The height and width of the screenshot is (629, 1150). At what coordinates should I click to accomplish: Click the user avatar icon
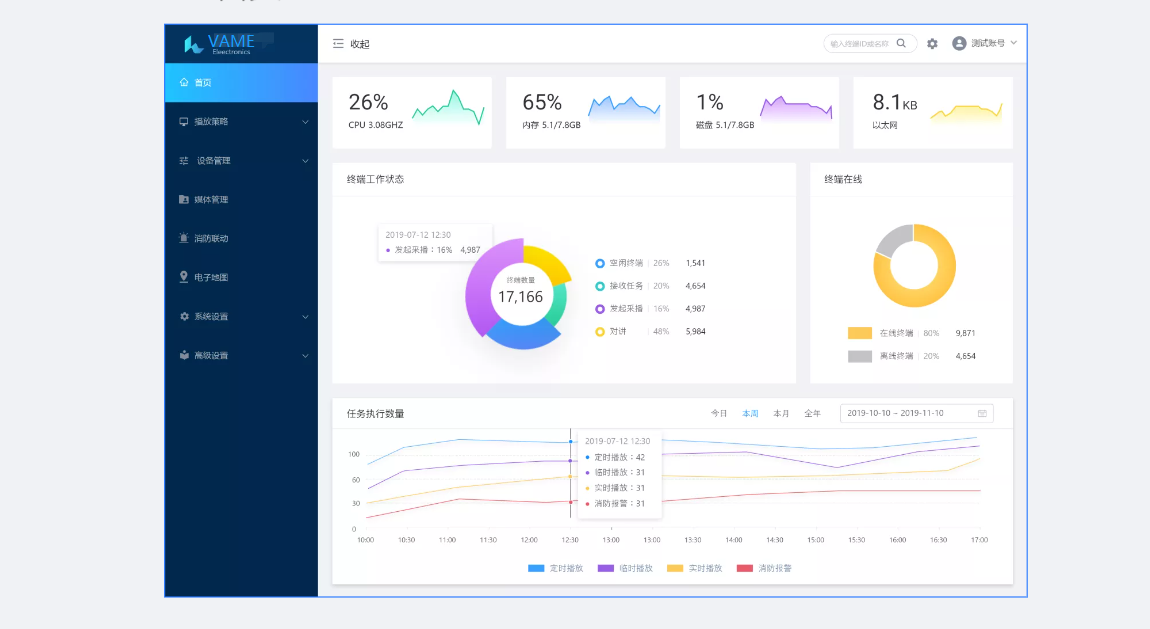[959, 43]
